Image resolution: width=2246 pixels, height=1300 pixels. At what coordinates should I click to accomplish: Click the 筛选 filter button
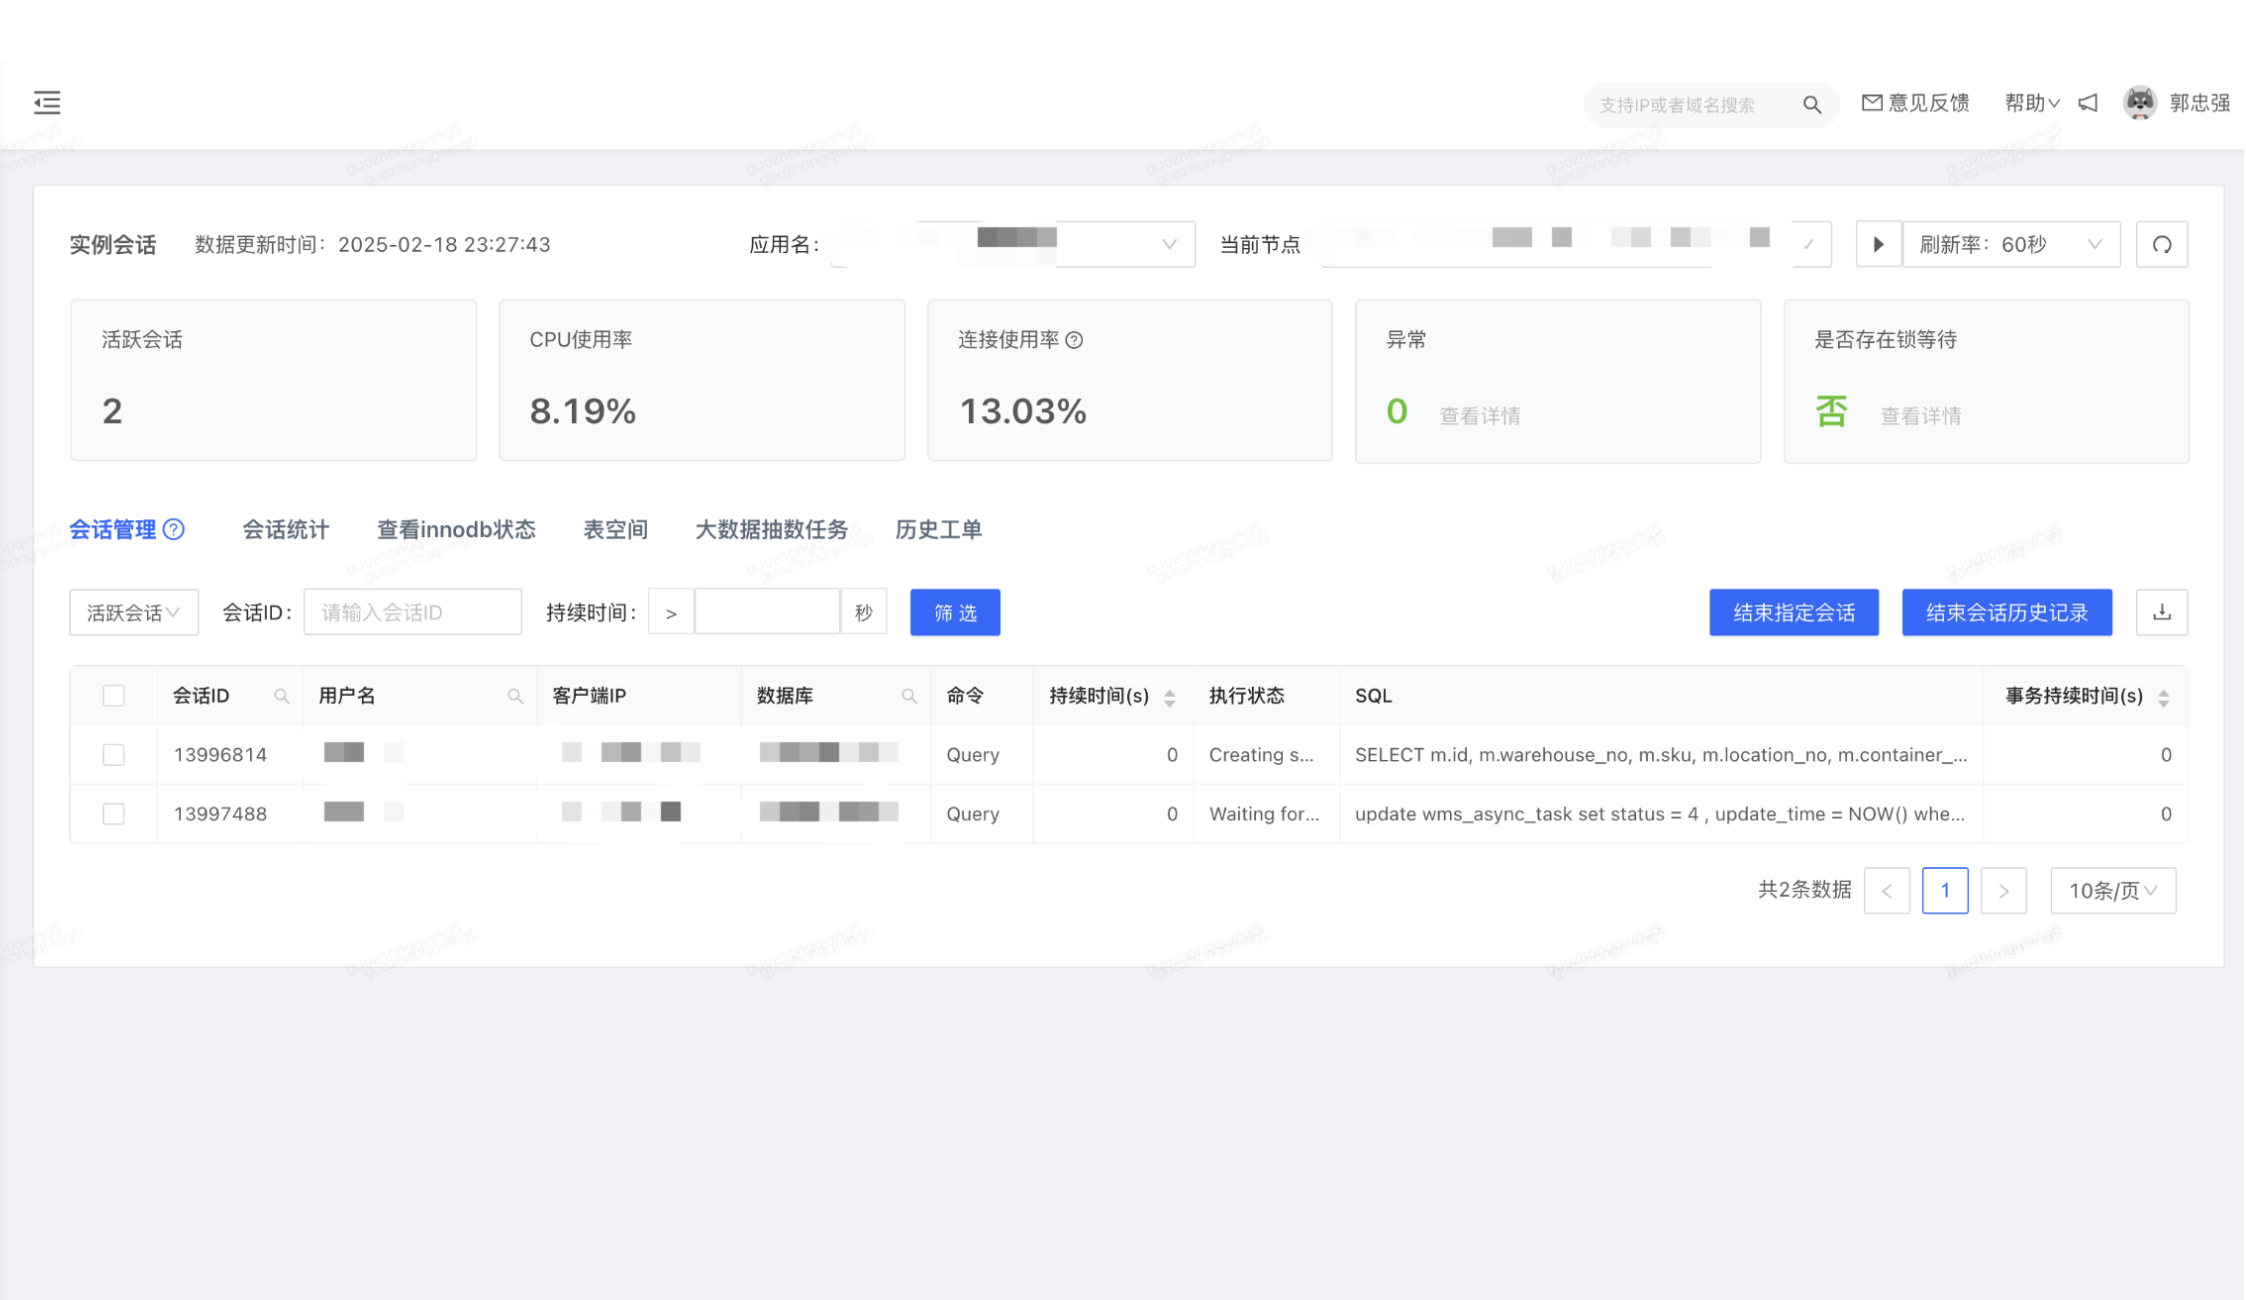click(954, 612)
